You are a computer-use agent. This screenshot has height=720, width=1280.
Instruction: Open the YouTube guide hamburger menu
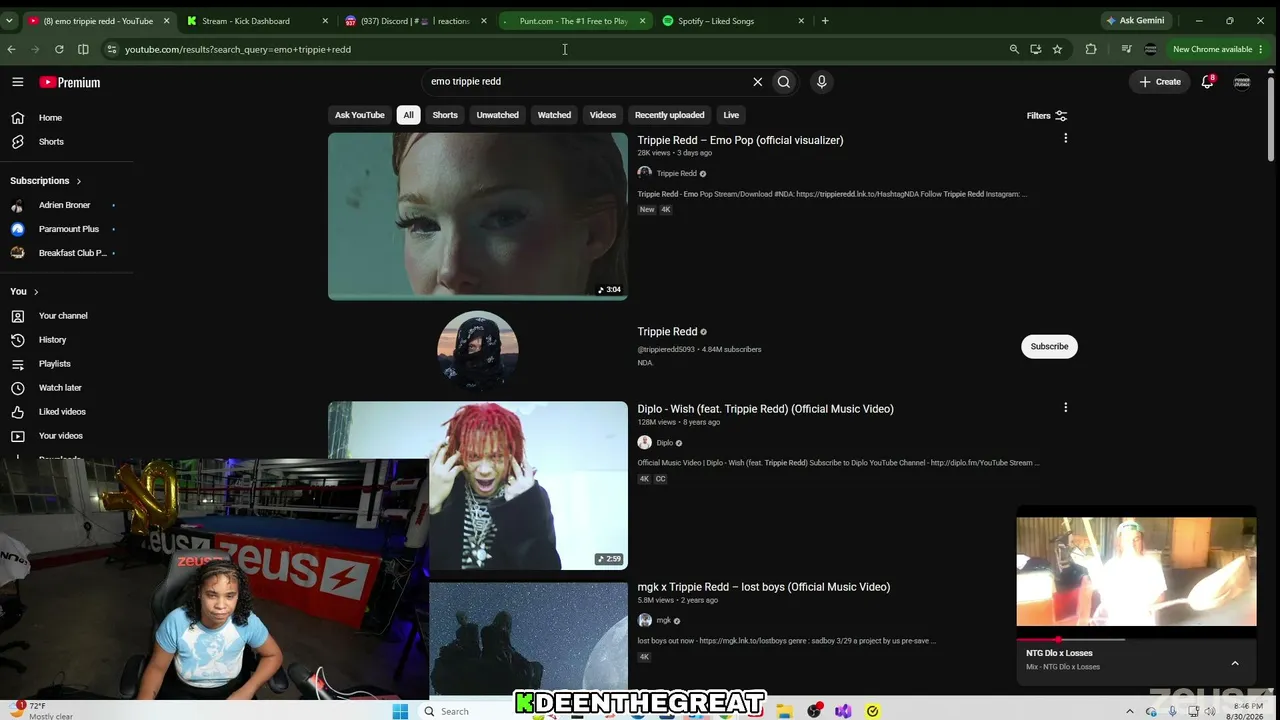click(18, 82)
